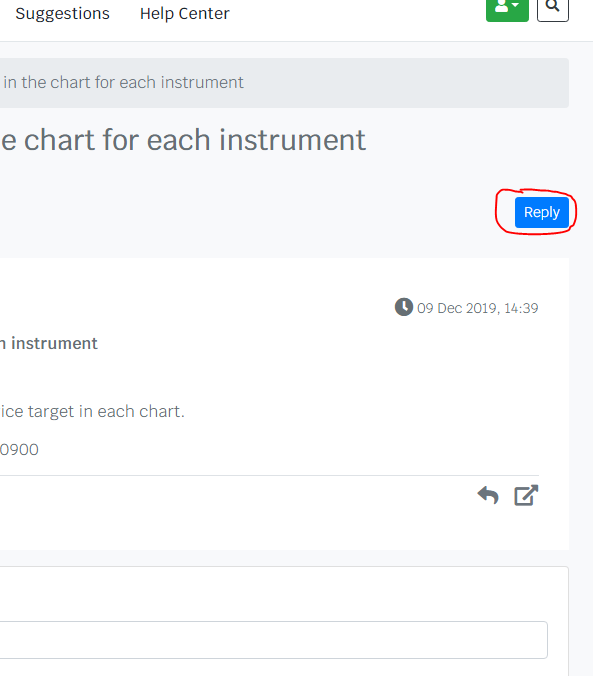Click the quote/share square-arrow icon
This screenshot has height=676, width=593.
526,495
